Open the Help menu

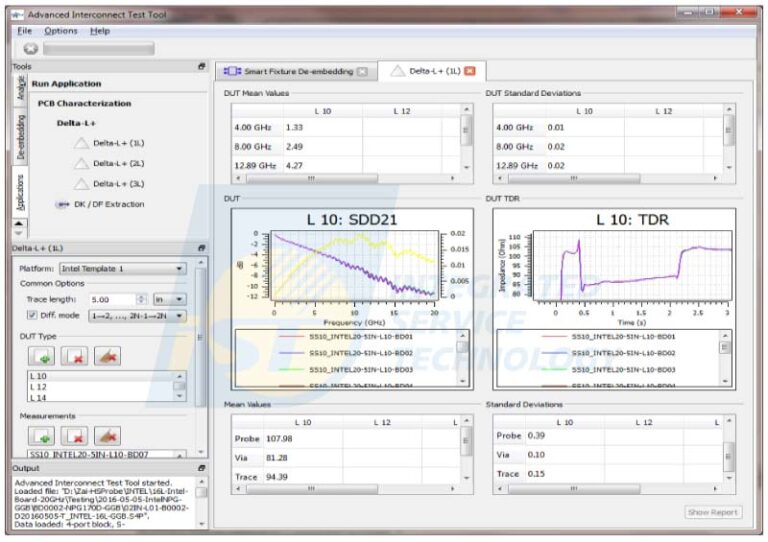click(x=100, y=31)
